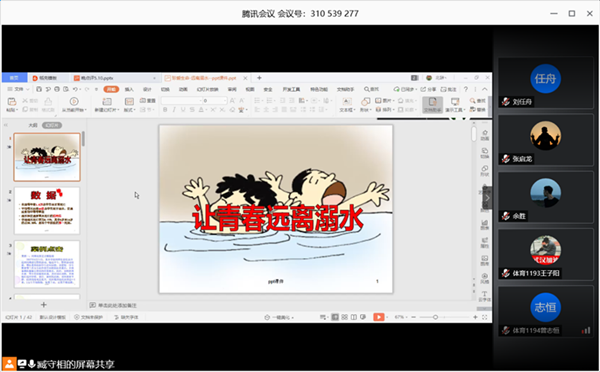Screen dimensions: 600x372
Task: Click the print preview icon in quick access bar
Action: (x=66, y=89)
